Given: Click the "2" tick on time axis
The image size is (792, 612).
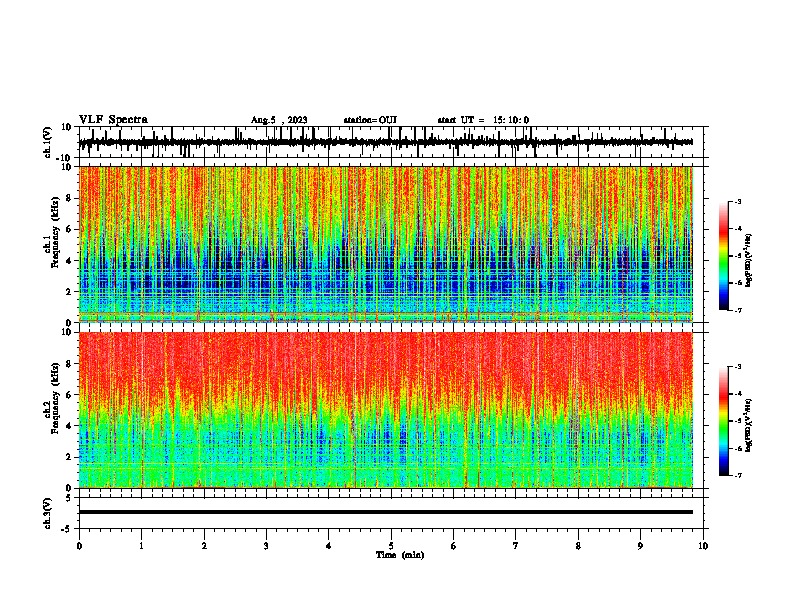Looking at the screenshot, I should 204,546.
